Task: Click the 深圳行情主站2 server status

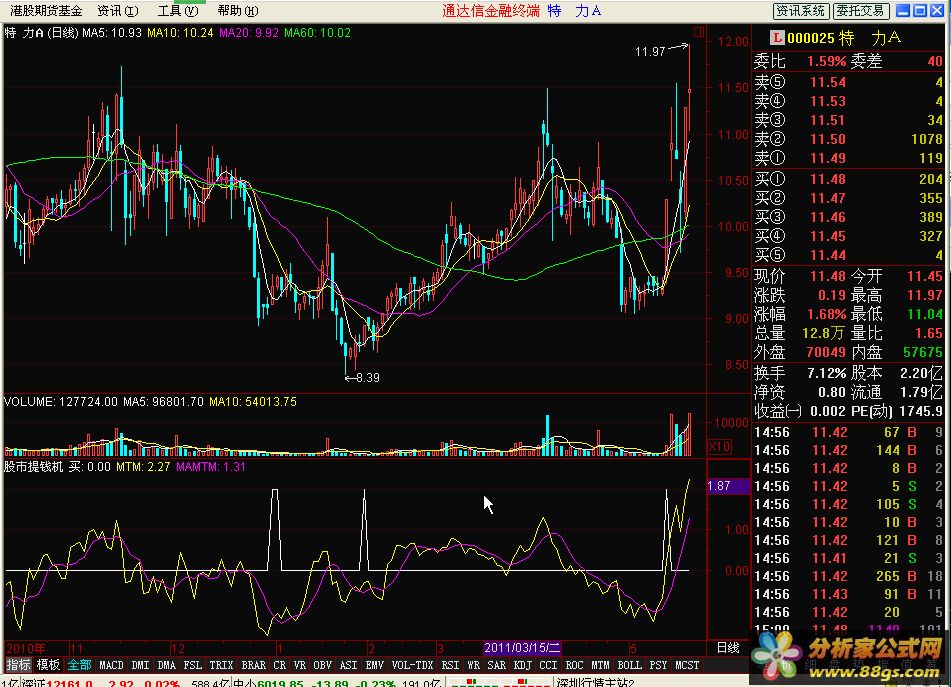Action: (x=594, y=683)
